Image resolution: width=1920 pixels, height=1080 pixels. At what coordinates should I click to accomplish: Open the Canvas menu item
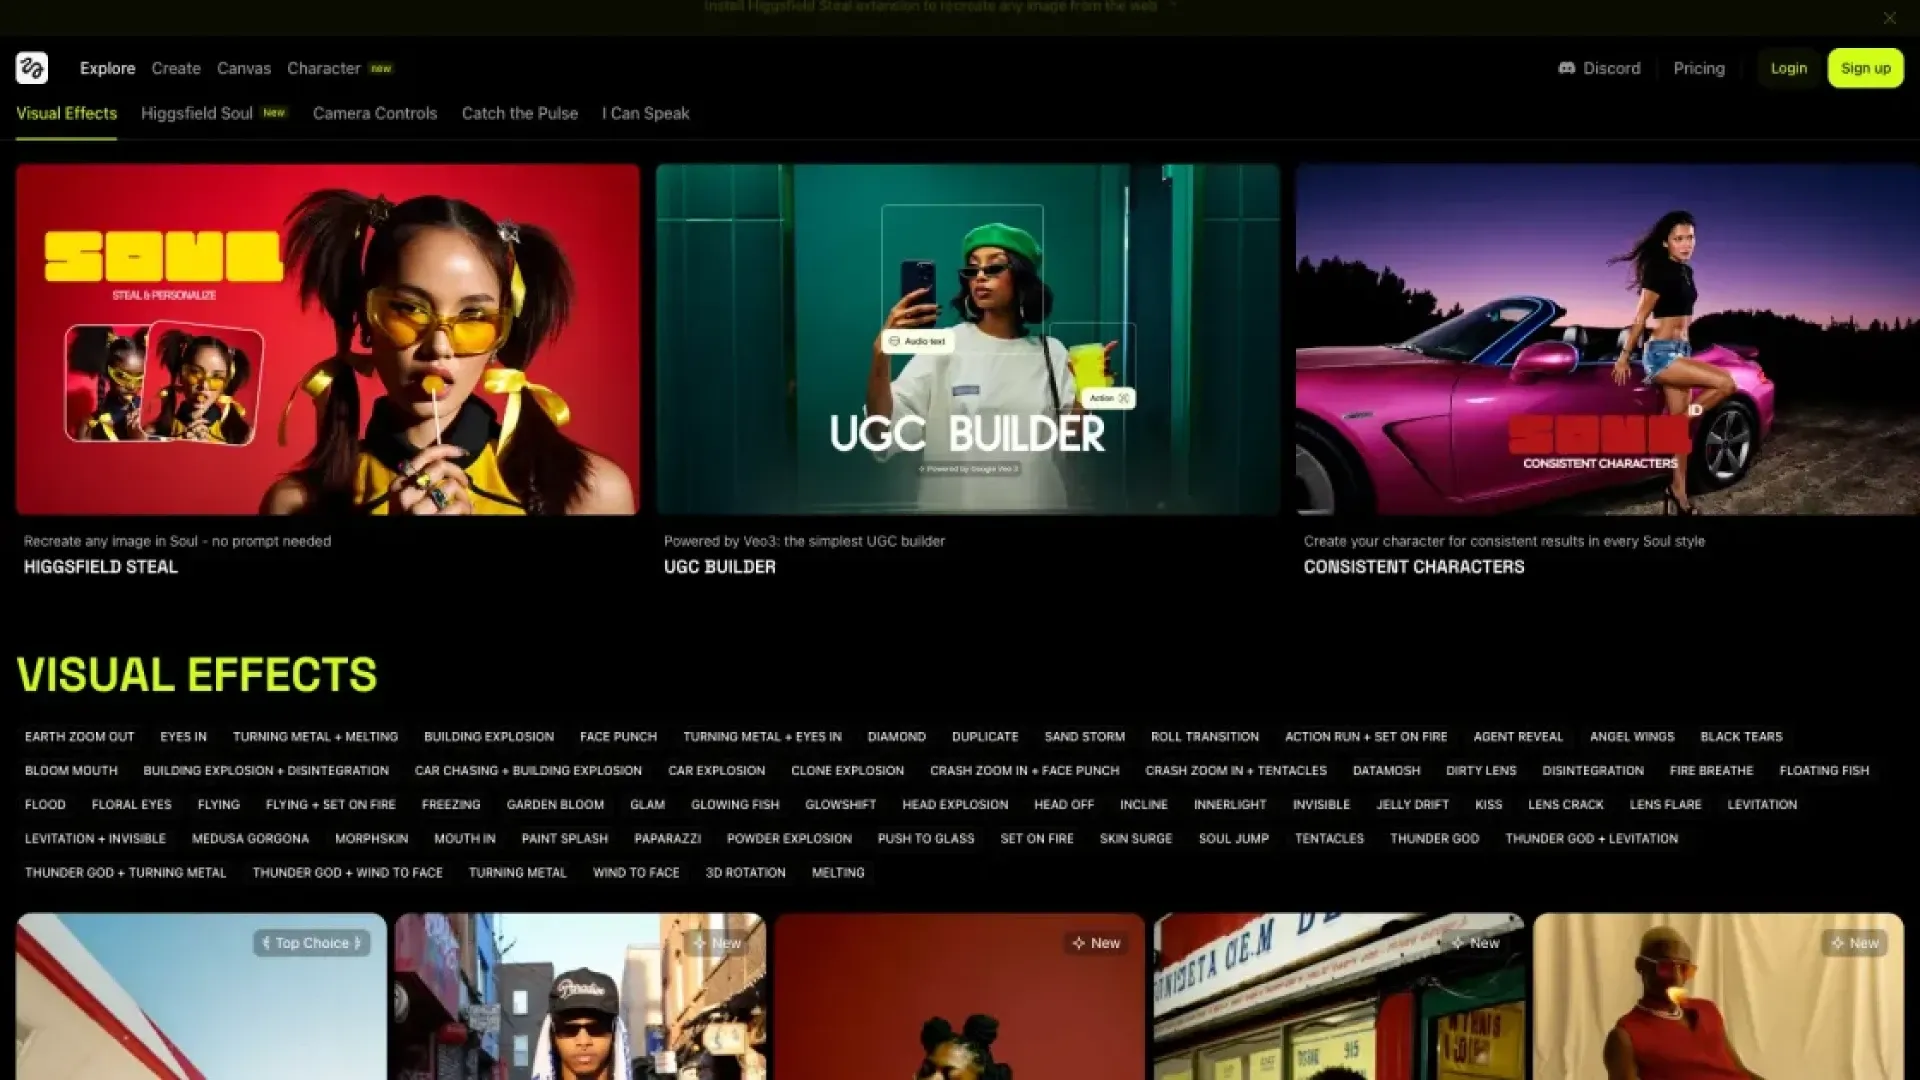coord(244,68)
